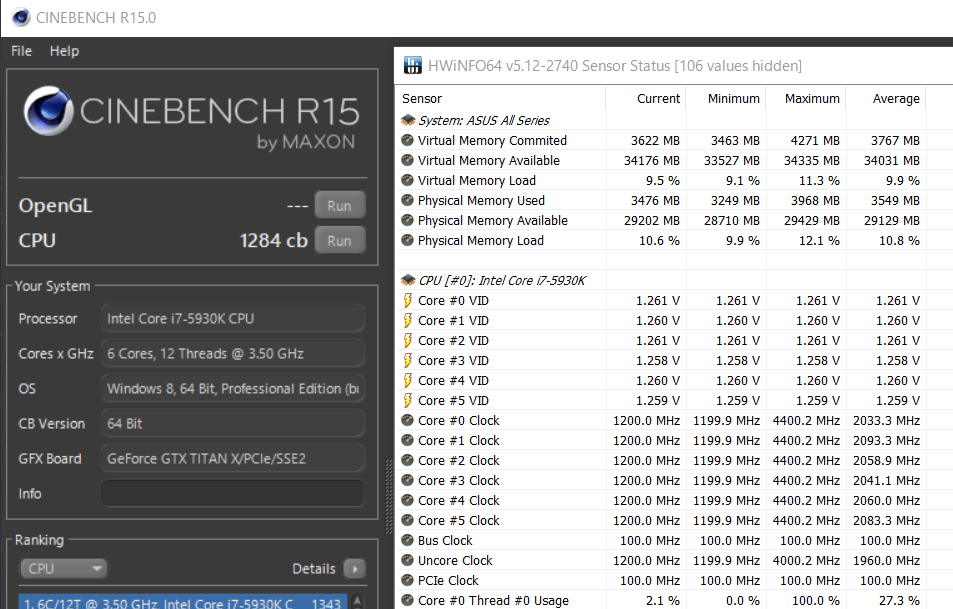Select the Uncore Clock row label
The width and height of the screenshot is (953, 609).
(x=455, y=560)
